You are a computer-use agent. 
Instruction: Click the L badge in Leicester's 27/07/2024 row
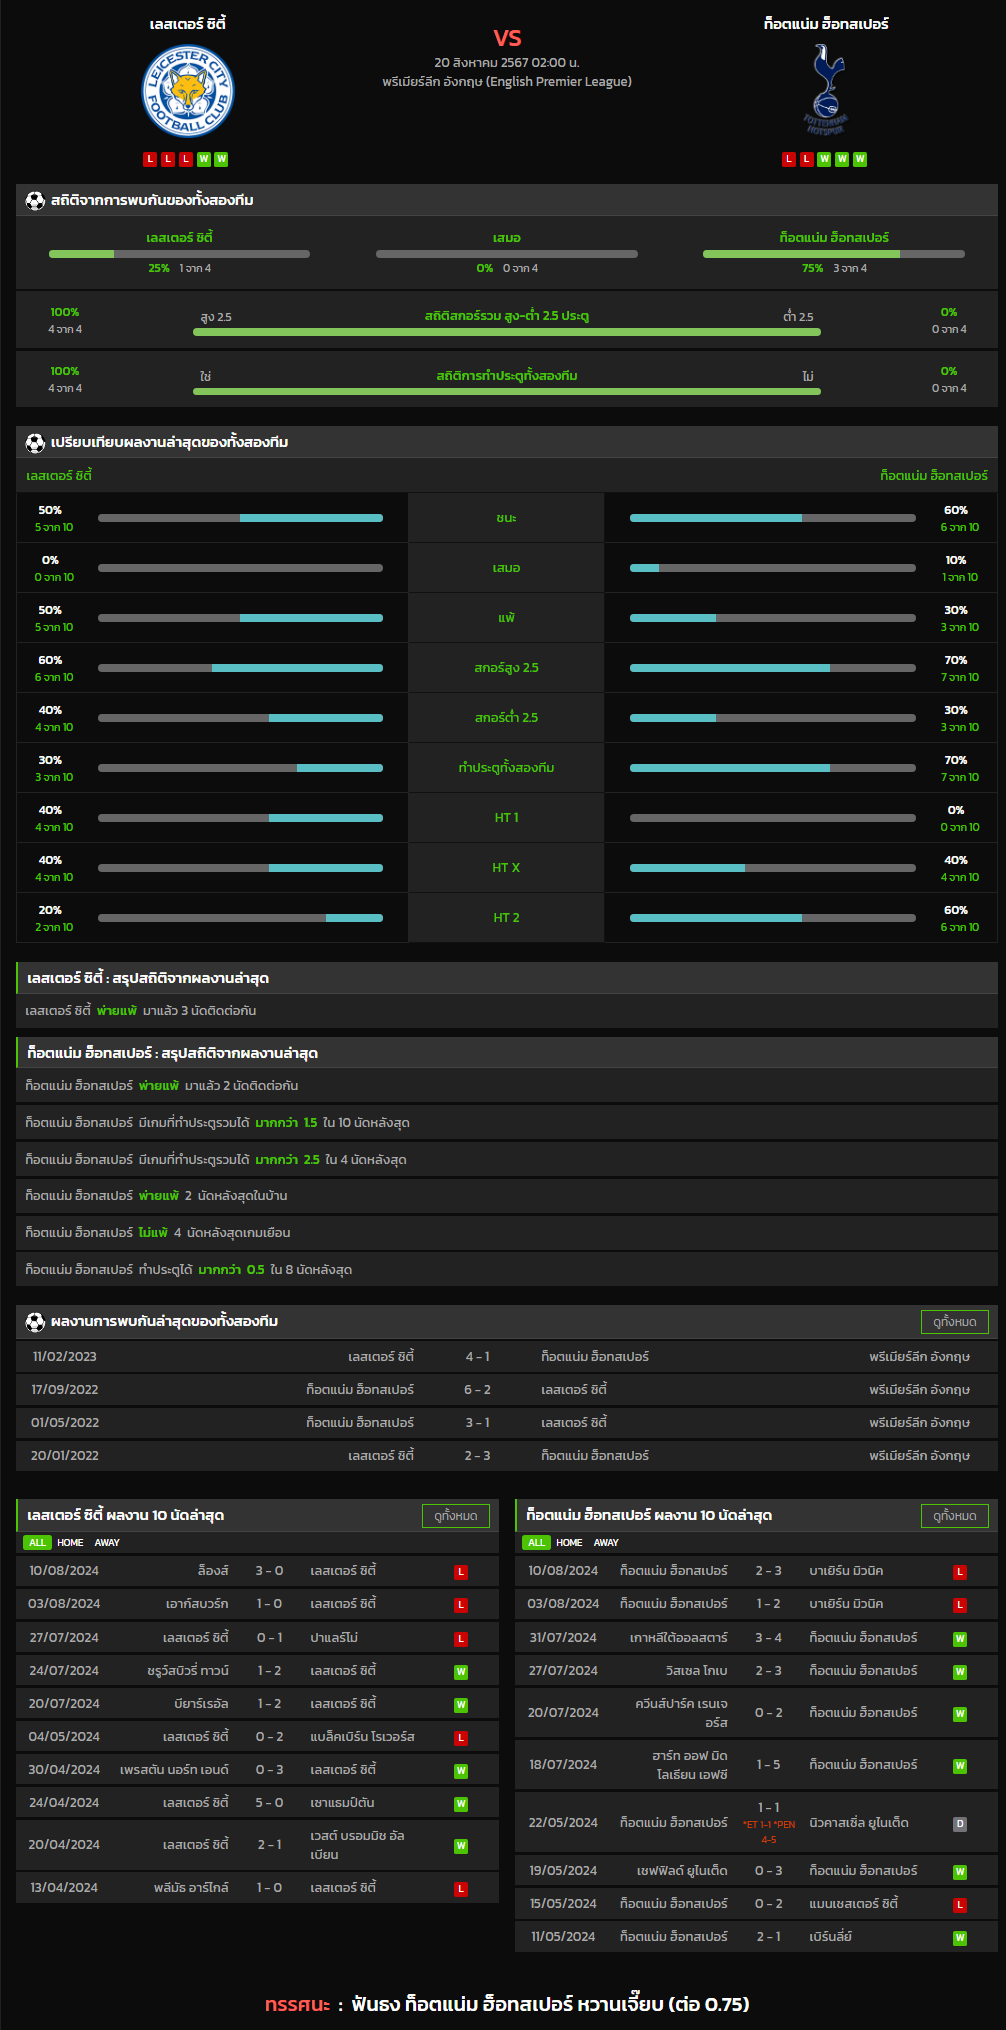[x=461, y=1639]
